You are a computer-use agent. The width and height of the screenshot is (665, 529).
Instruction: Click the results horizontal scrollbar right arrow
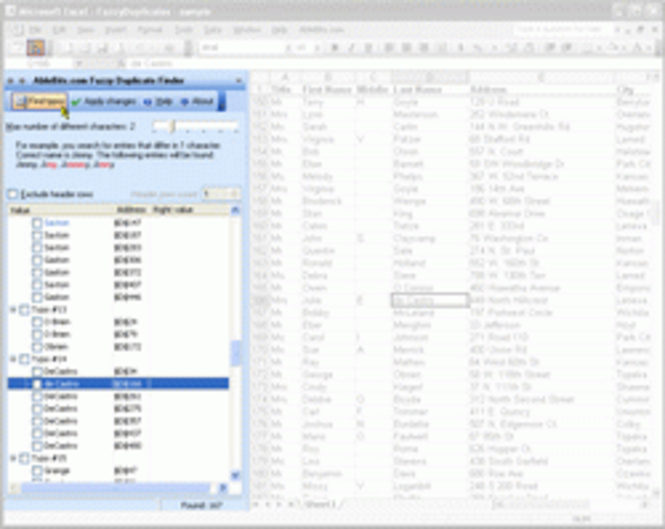[223, 488]
